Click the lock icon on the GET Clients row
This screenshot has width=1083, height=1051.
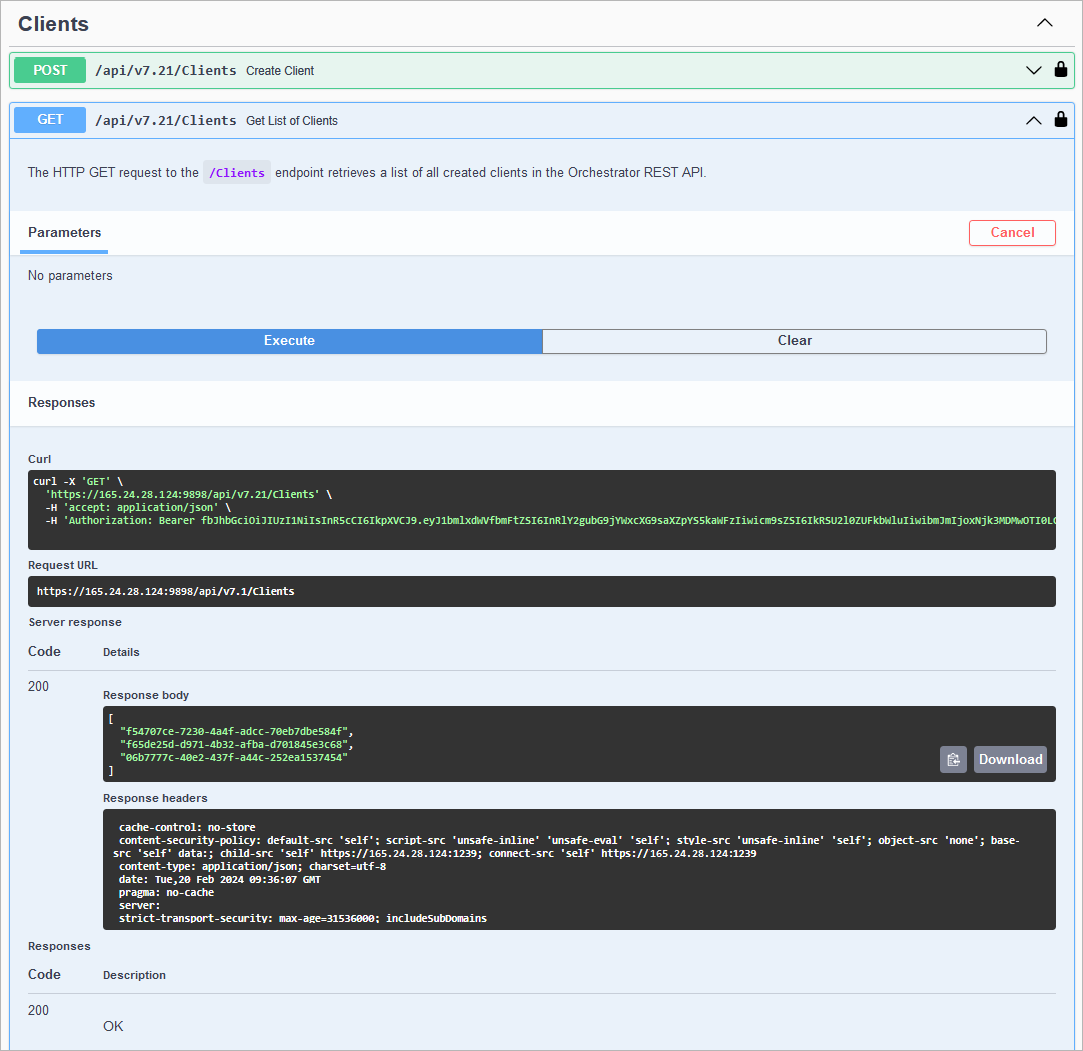point(1061,120)
